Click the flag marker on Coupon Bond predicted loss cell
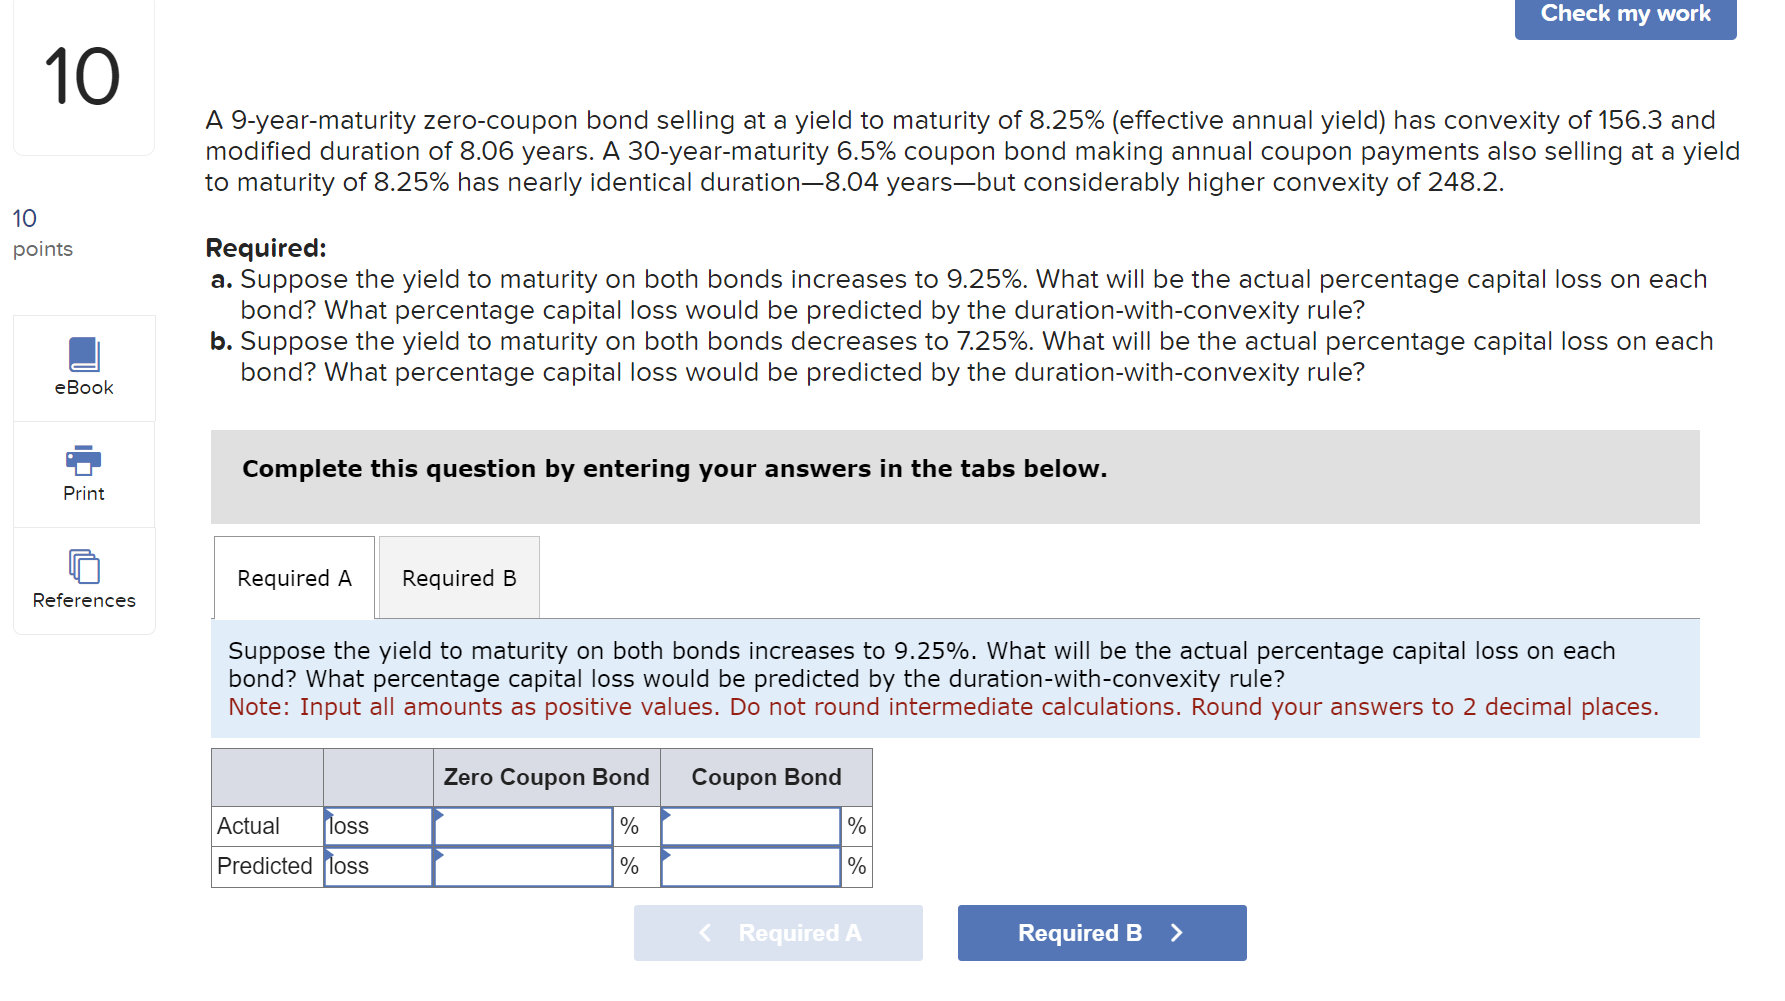The image size is (1785, 1001). (665, 853)
